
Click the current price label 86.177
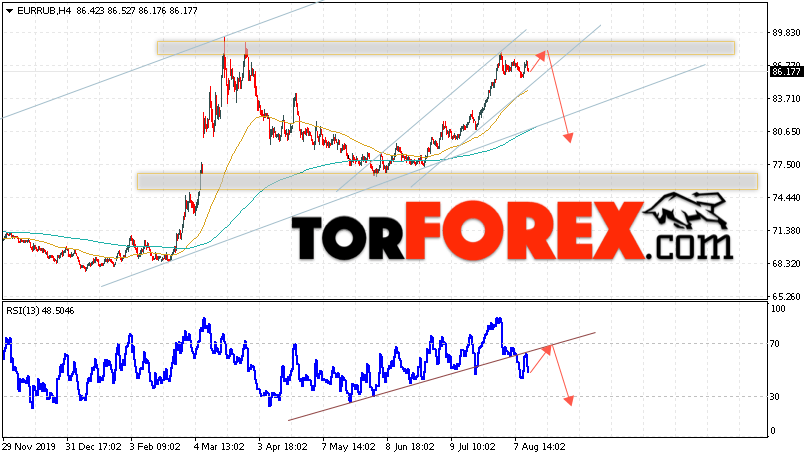786,72
